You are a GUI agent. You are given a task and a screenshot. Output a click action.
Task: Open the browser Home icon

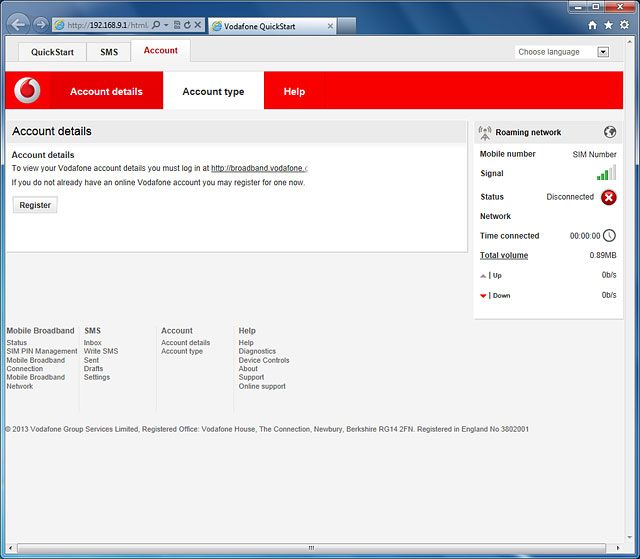point(592,25)
